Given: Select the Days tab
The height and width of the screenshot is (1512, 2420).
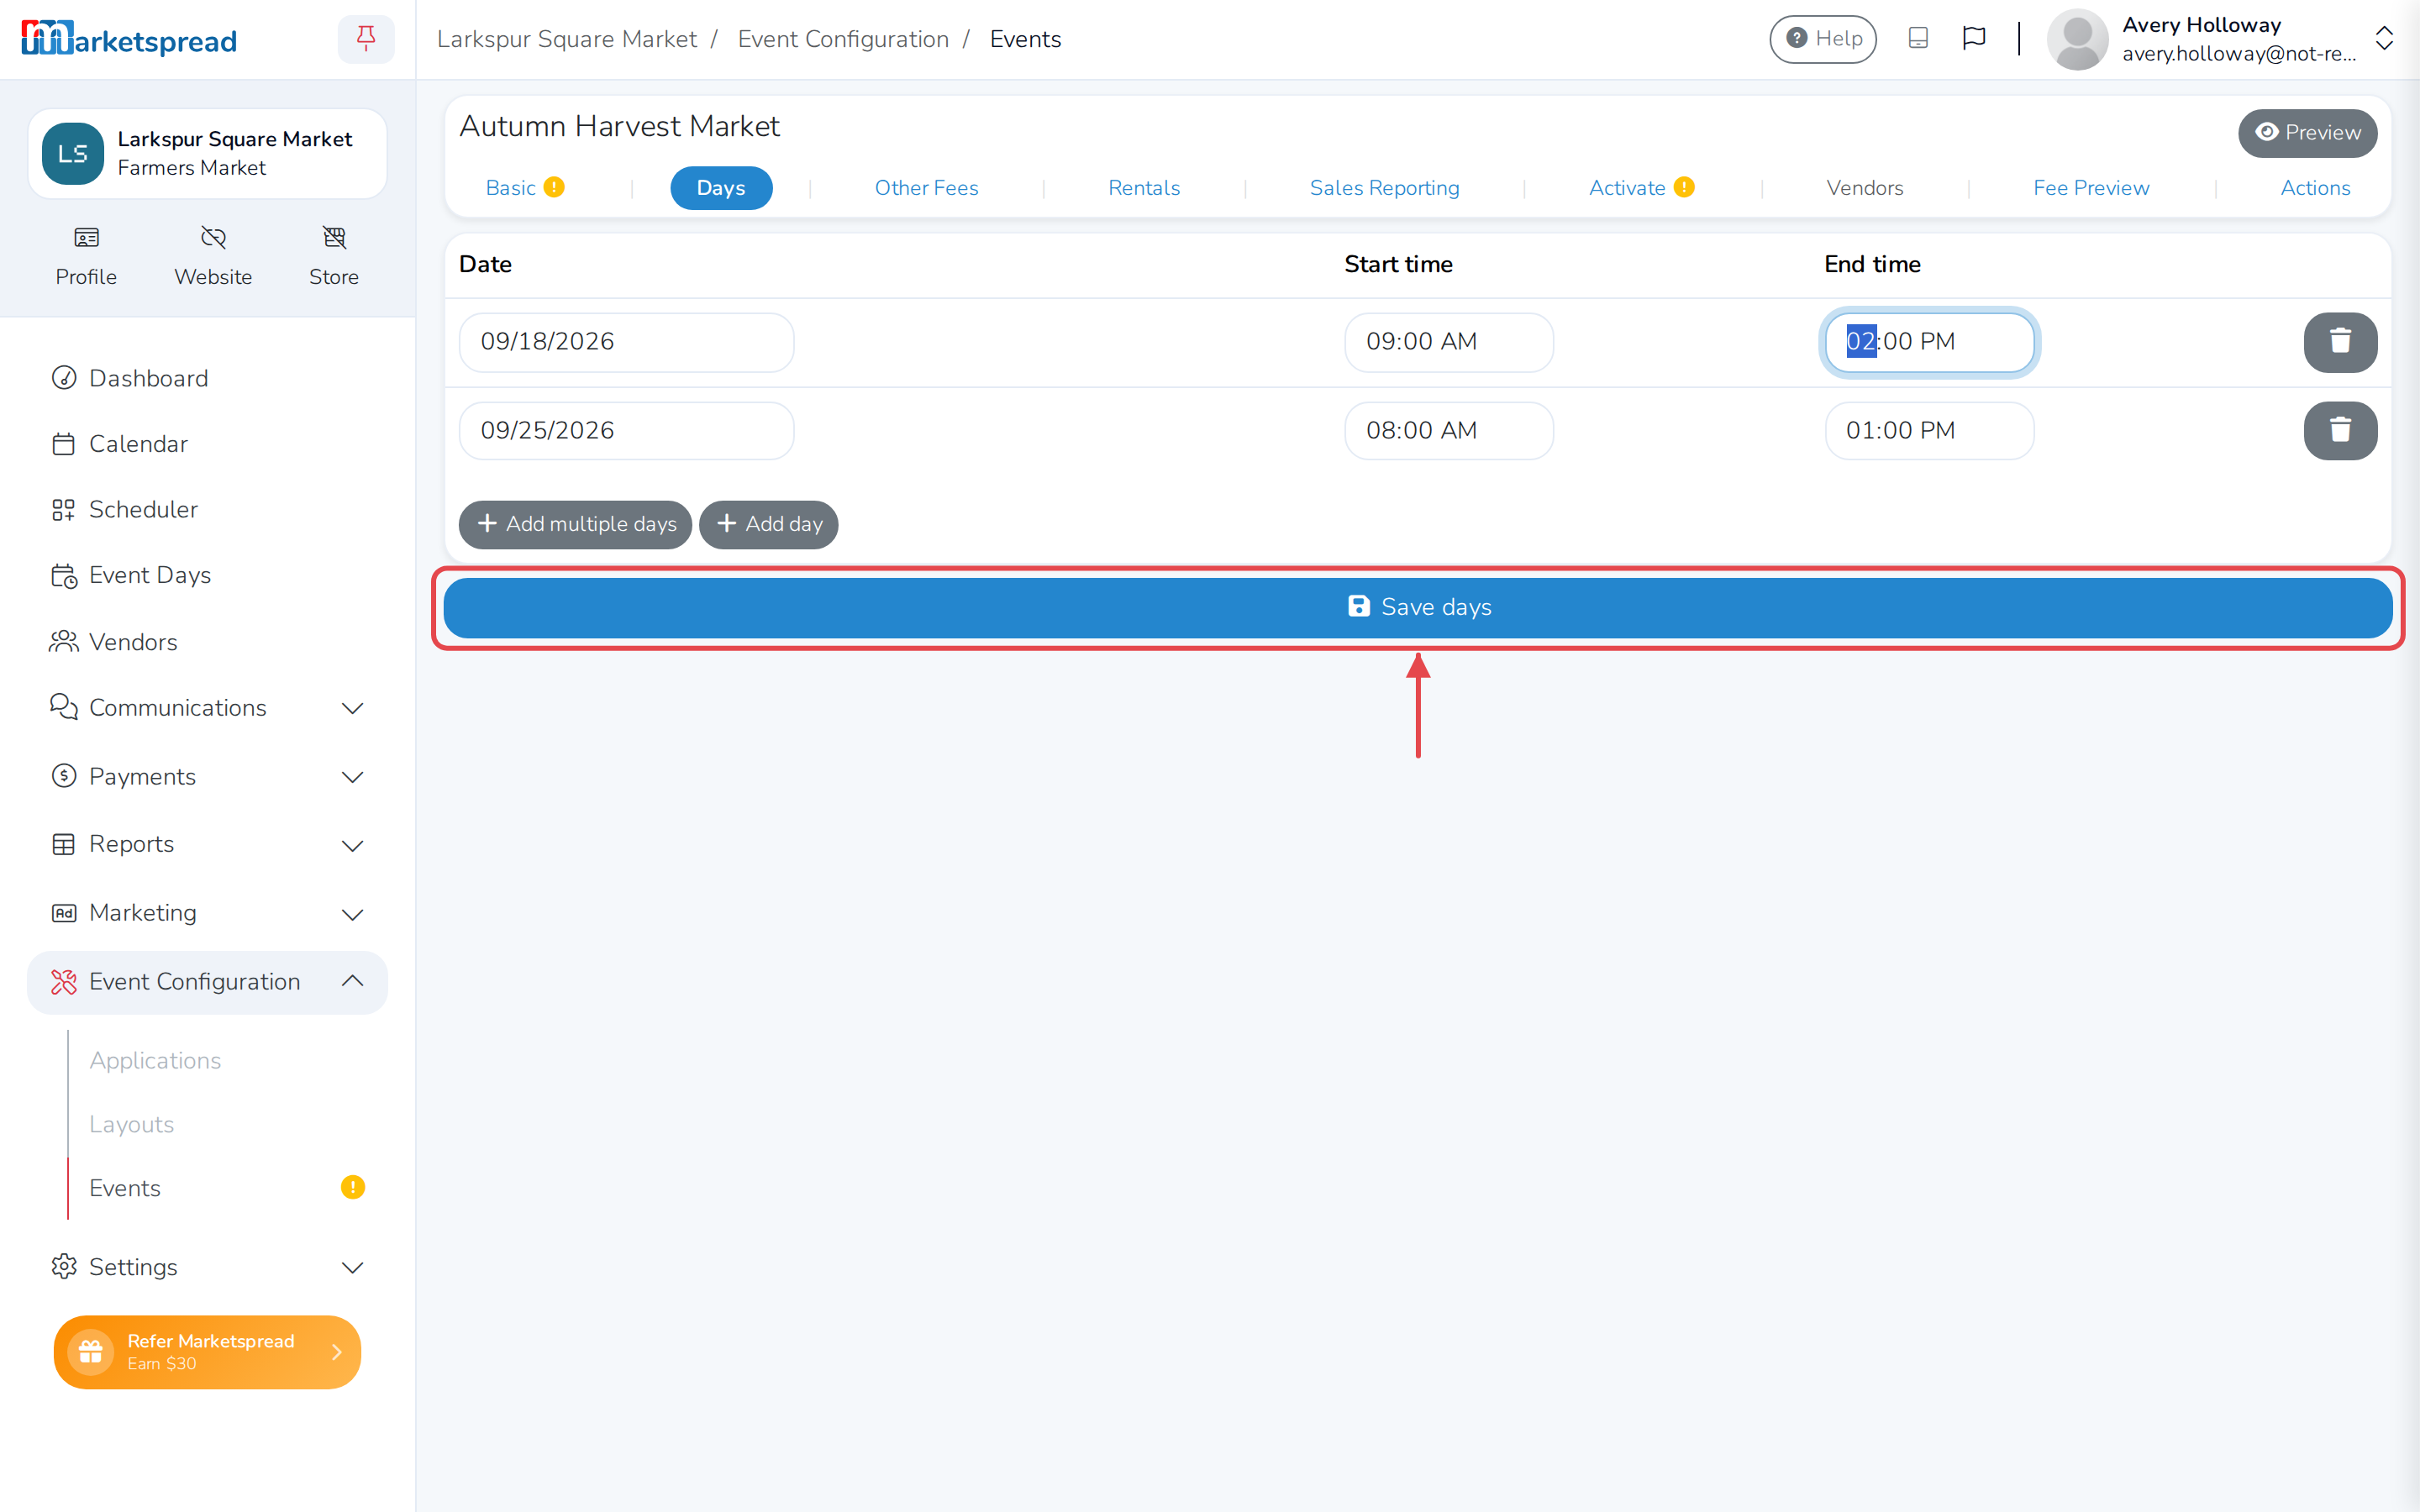Looking at the screenshot, I should click(x=721, y=188).
